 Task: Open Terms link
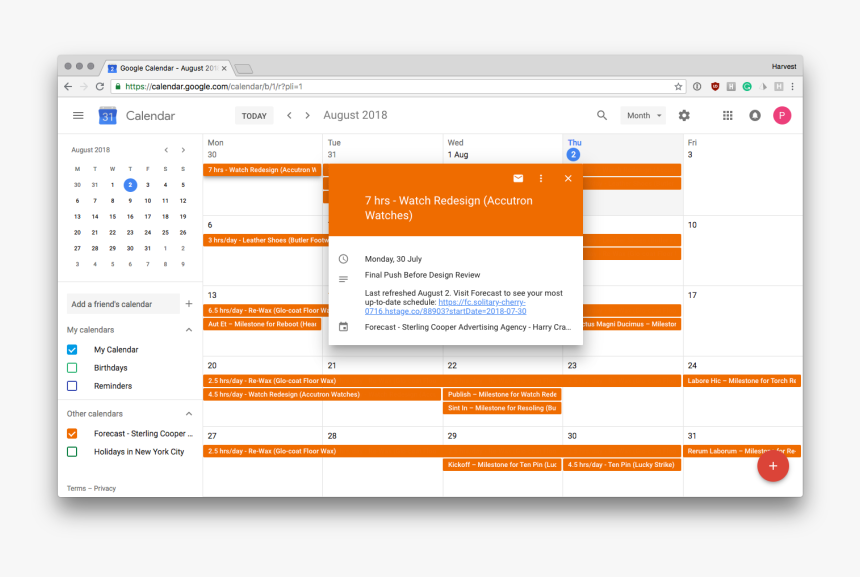[x=76, y=488]
